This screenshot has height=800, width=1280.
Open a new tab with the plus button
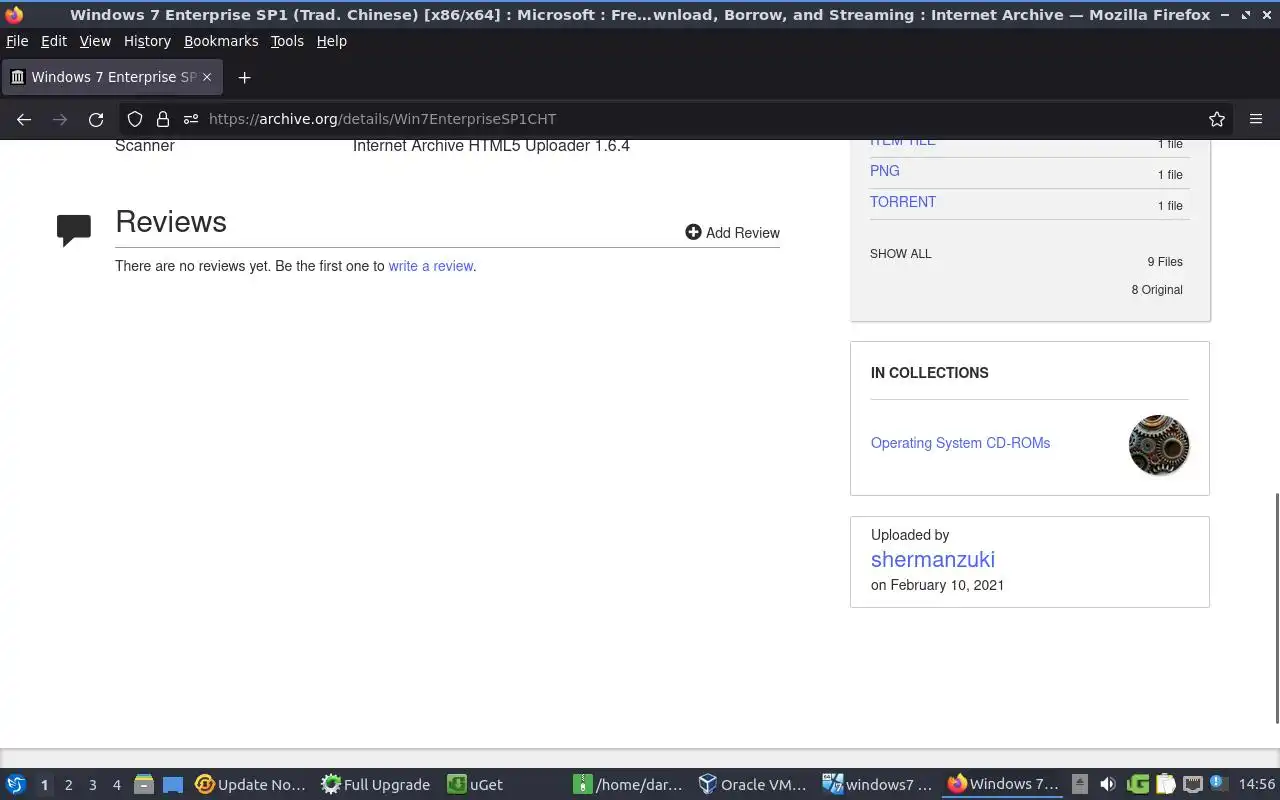(244, 77)
